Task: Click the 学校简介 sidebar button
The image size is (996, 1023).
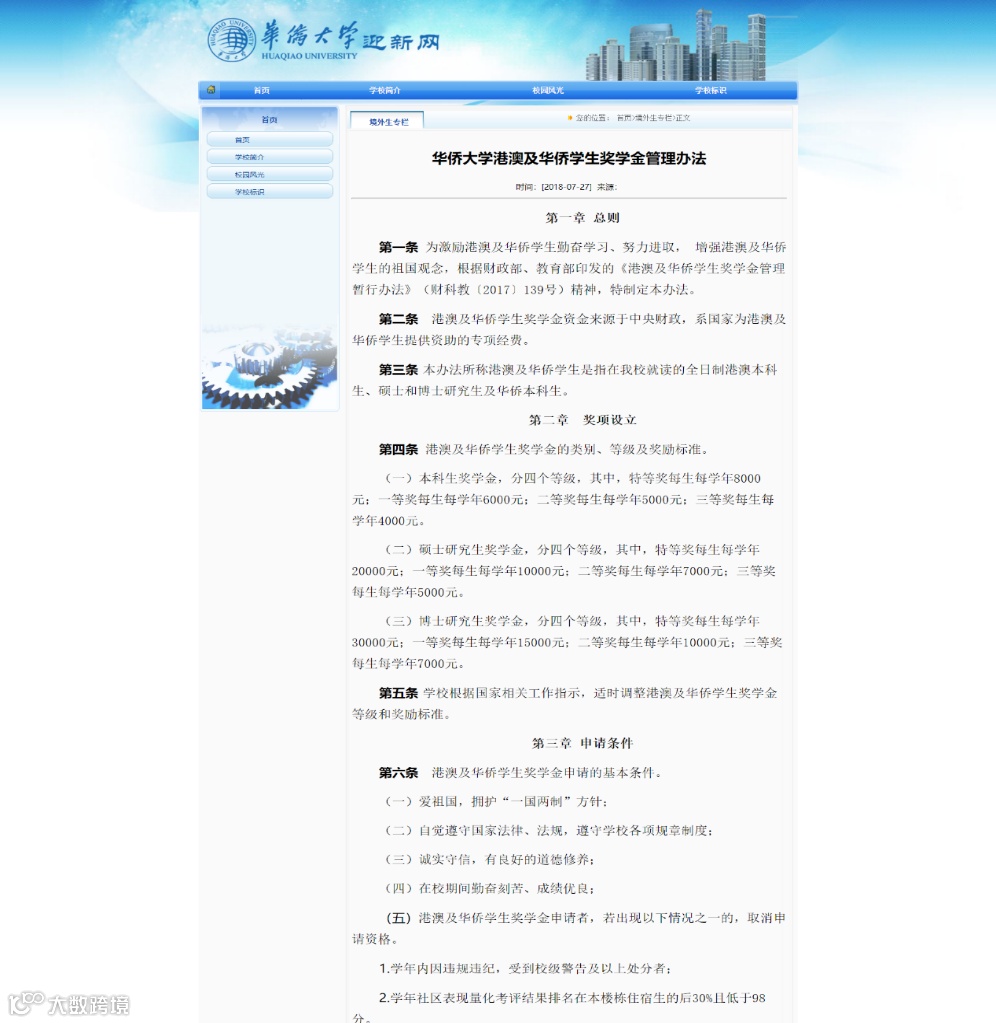Action: tap(269, 157)
